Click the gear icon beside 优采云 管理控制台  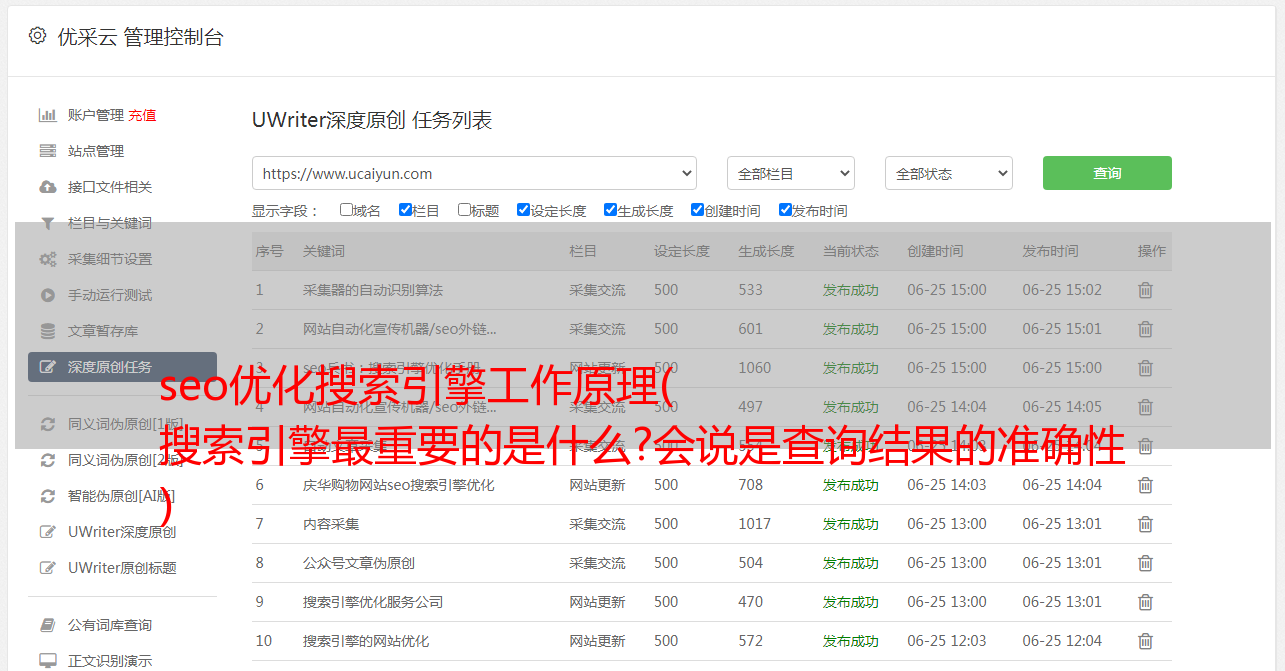tap(37, 36)
